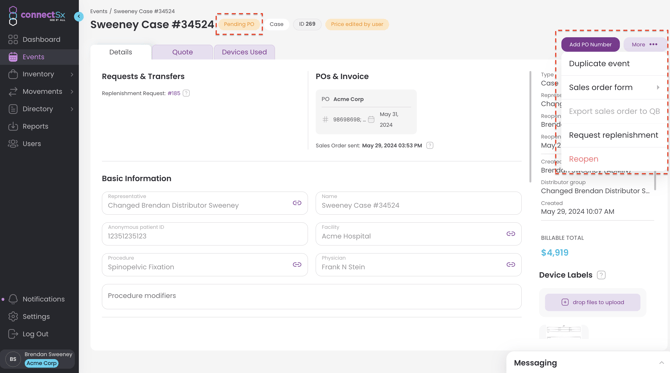Expand the Messaging panel chevron

(x=661, y=363)
